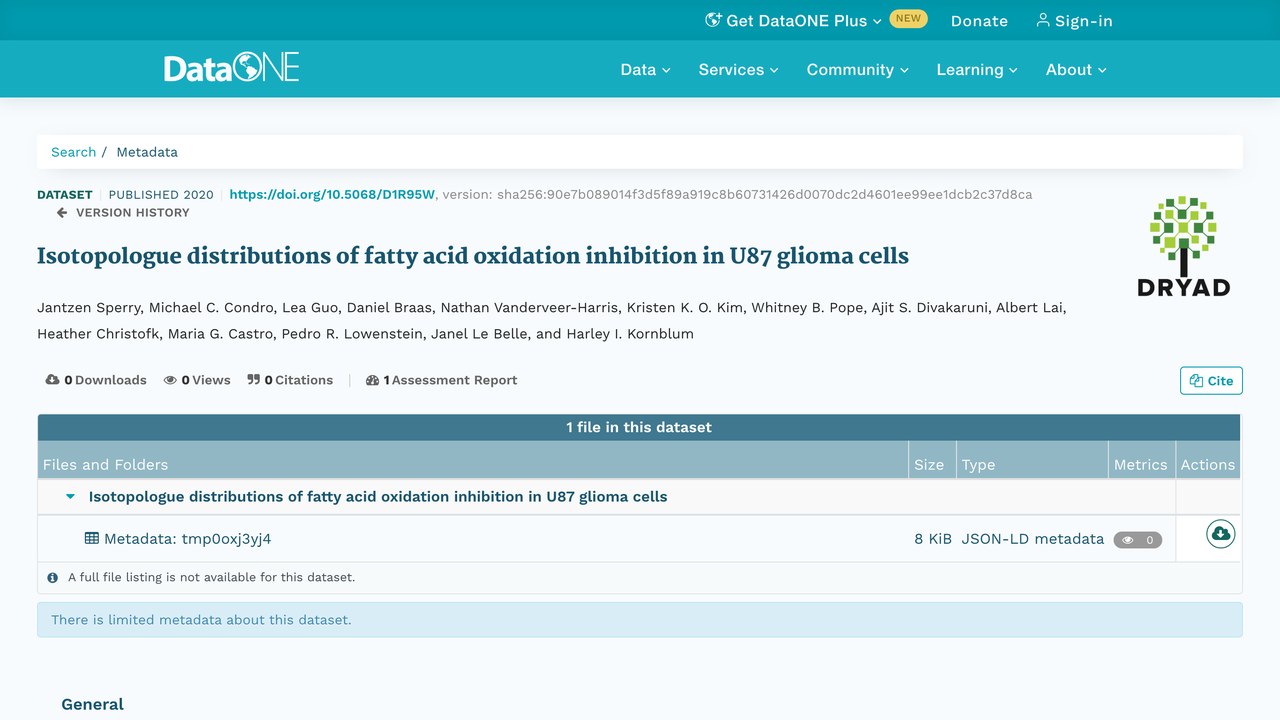Click the DataONE logo
The height and width of the screenshot is (720, 1280).
[x=232, y=68]
